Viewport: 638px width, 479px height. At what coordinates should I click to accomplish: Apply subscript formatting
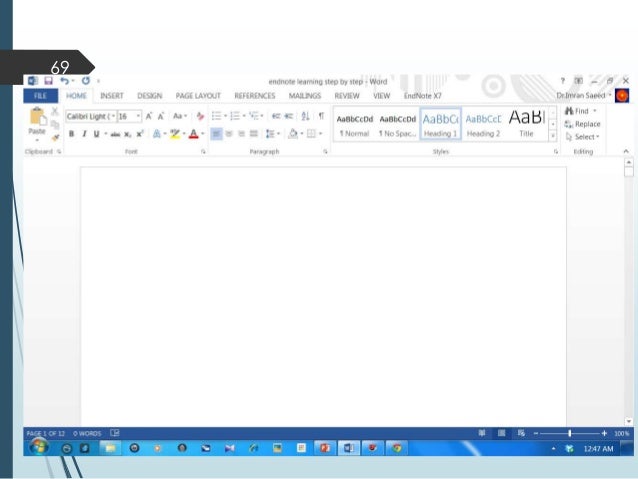[128, 134]
